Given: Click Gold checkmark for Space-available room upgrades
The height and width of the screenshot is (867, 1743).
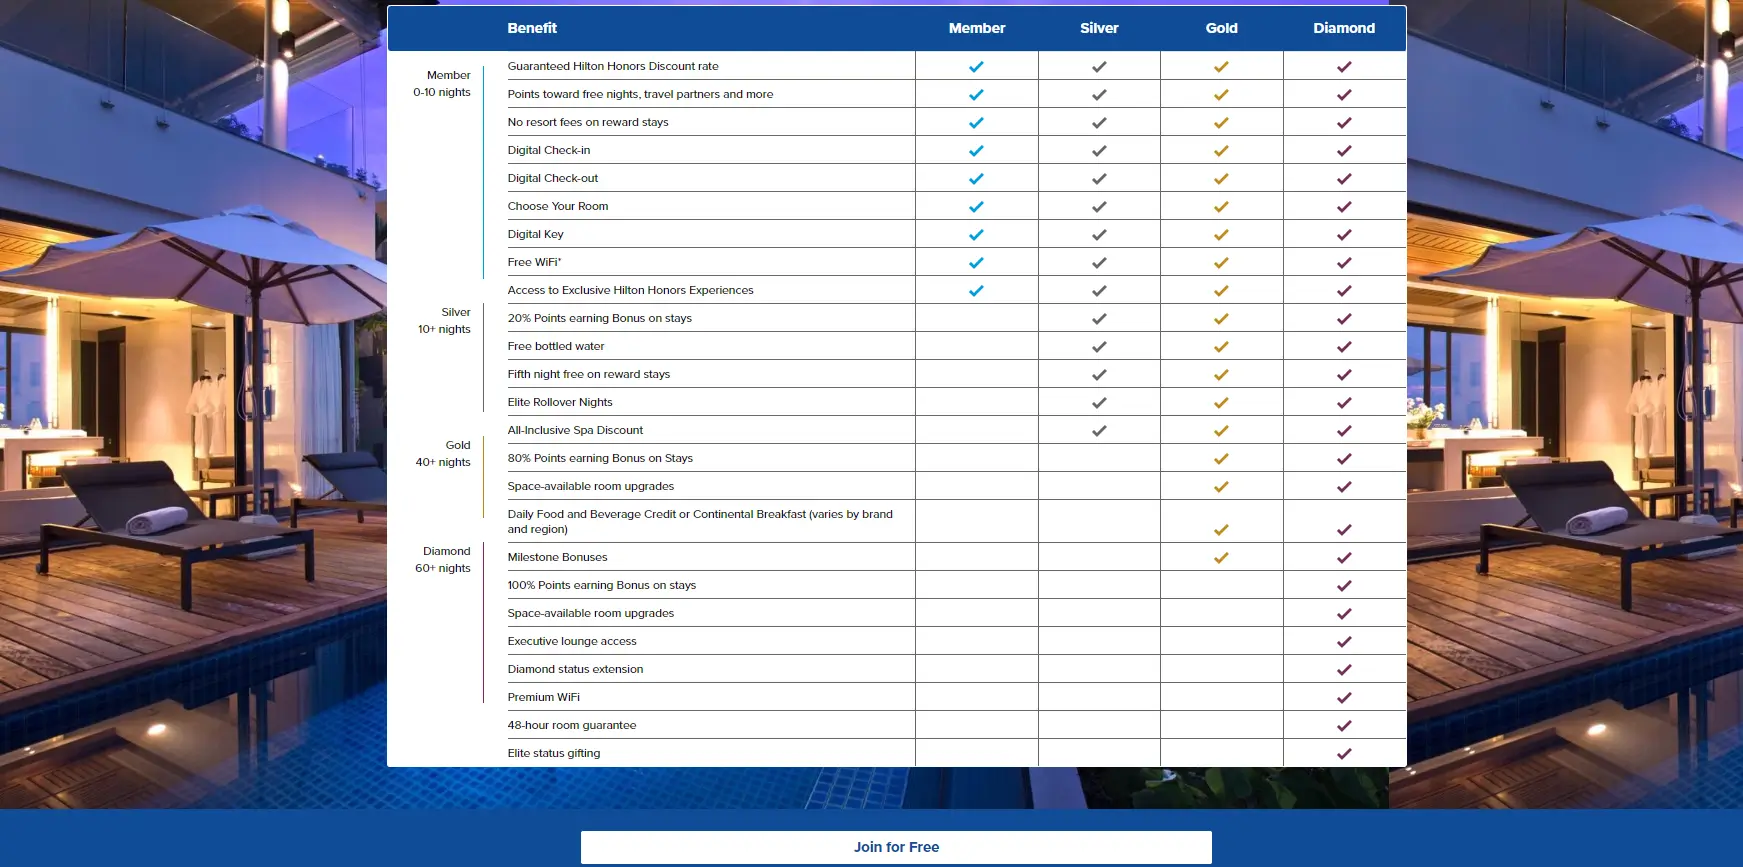Looking at the screenshot, I should [1221, 487].
